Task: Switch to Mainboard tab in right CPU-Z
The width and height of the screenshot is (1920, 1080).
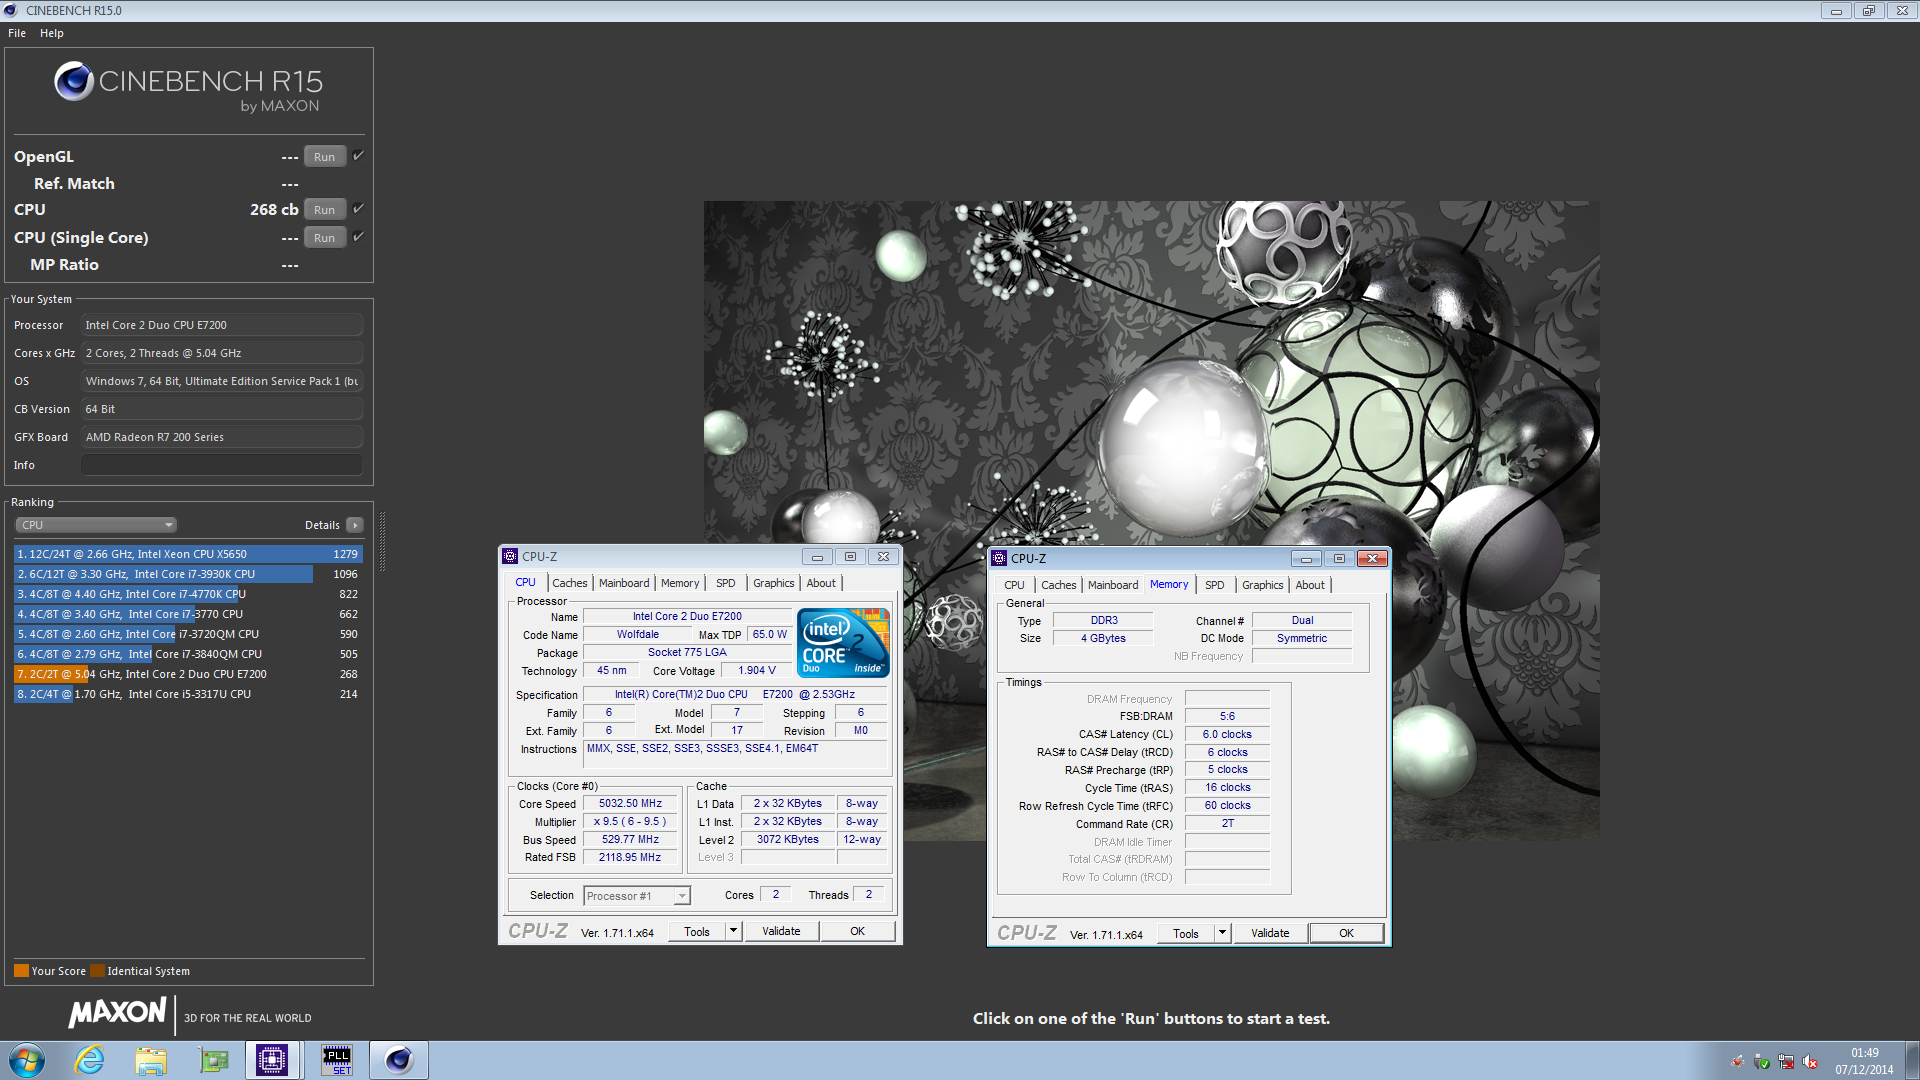Action: click(x=1113, y=585)
